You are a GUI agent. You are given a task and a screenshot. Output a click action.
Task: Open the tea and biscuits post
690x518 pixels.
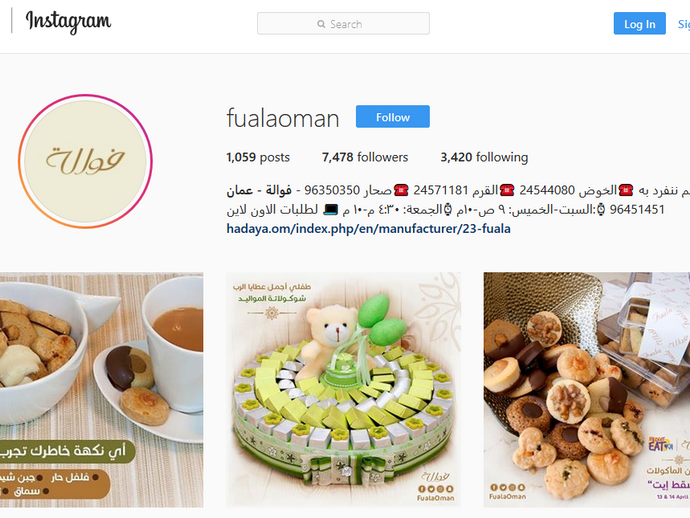coord(102,390)
